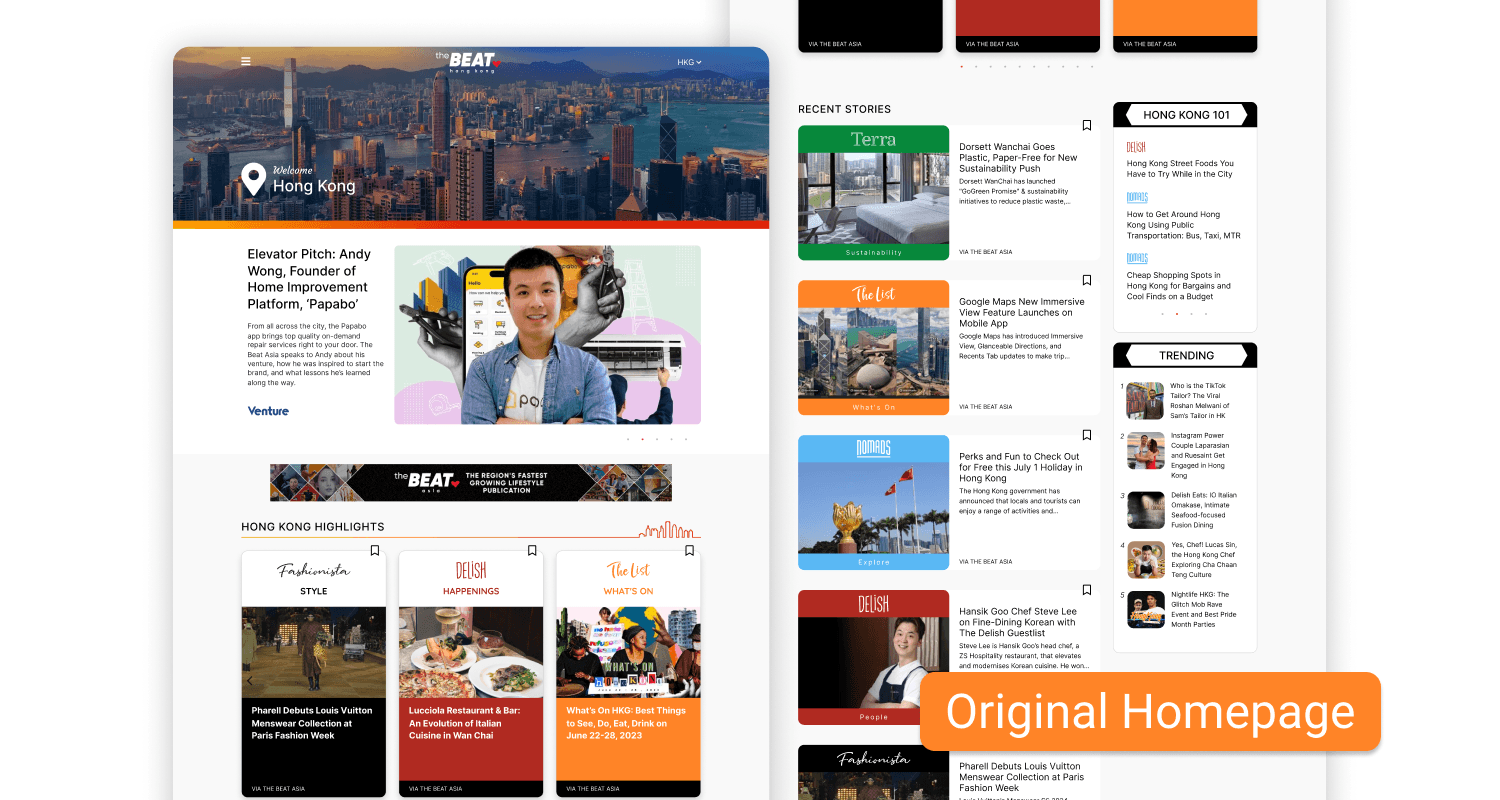Open Hansik Goo Chef Steve Lee headline
The width and height of the screenshot is (1500, 800).
click(x=1018, y=622)
